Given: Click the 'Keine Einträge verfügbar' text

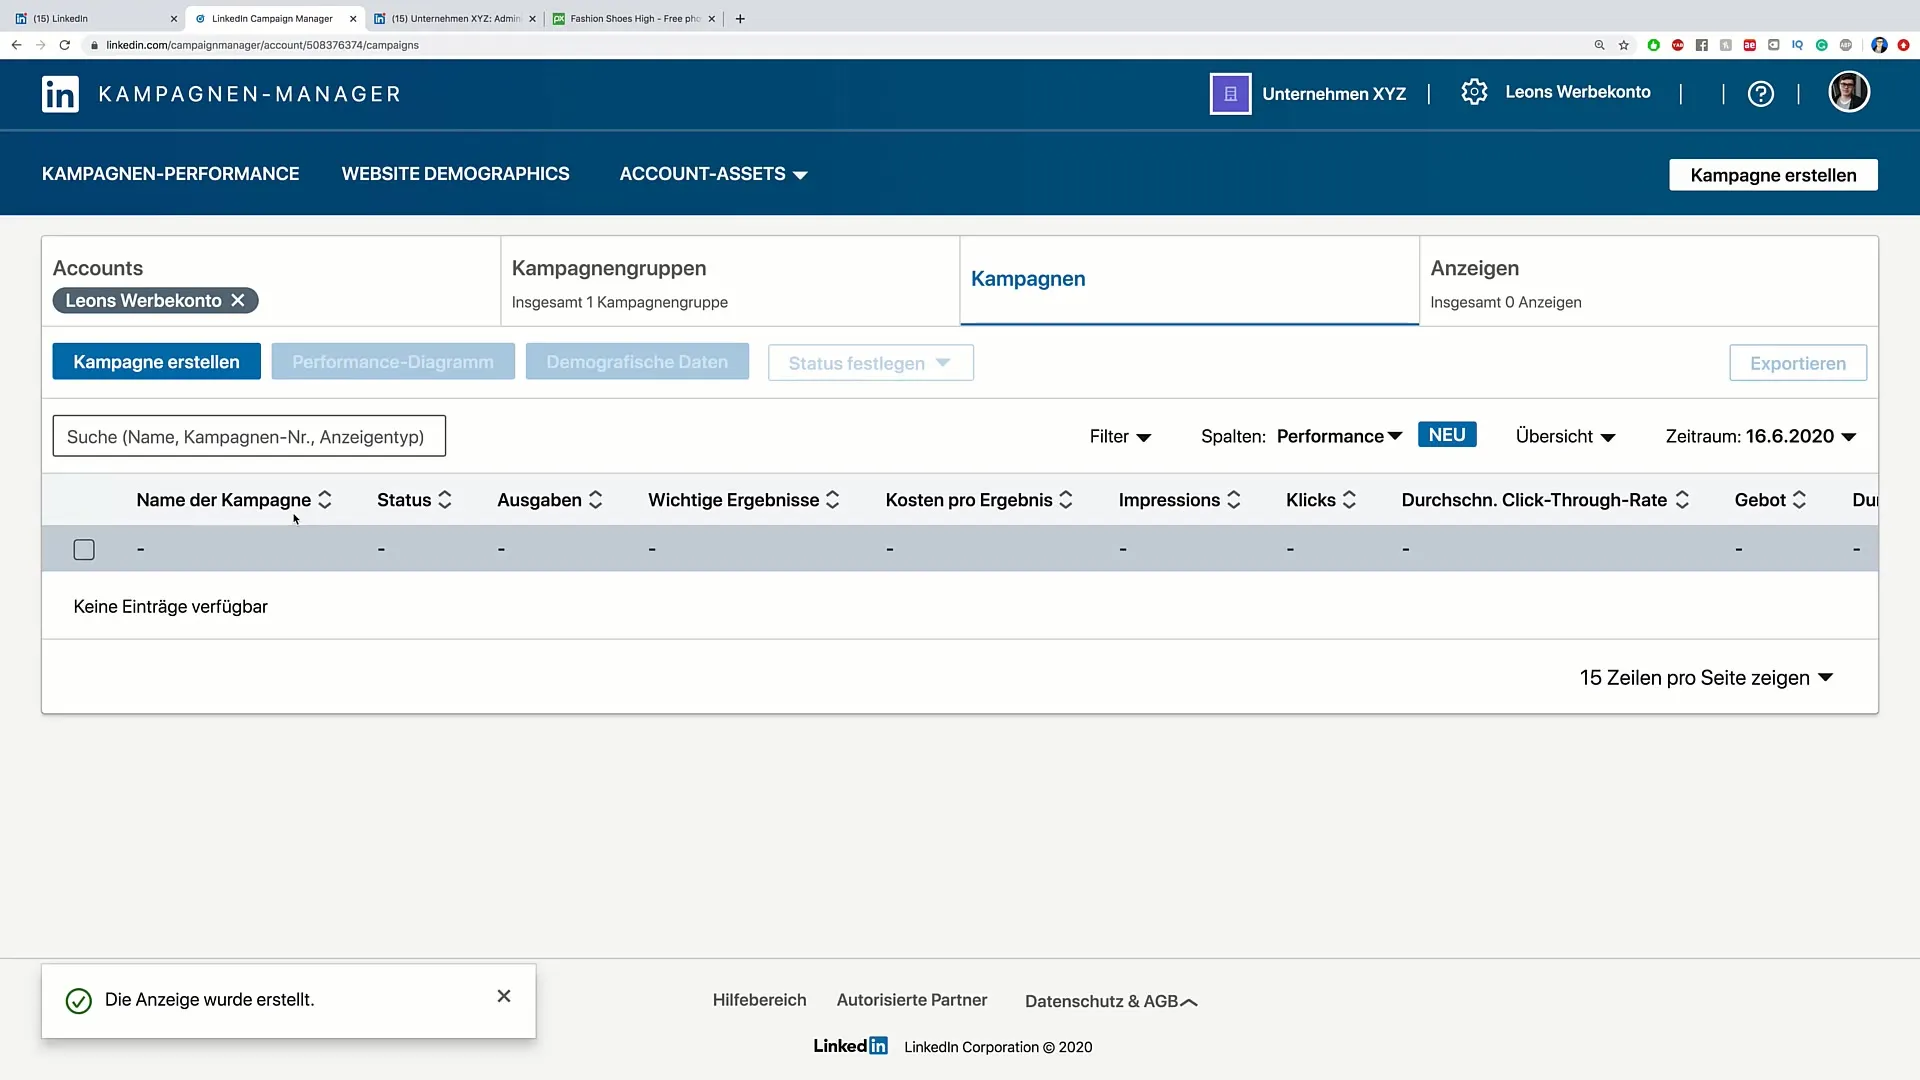Looking at the screenshot, I should click(171, 607).
